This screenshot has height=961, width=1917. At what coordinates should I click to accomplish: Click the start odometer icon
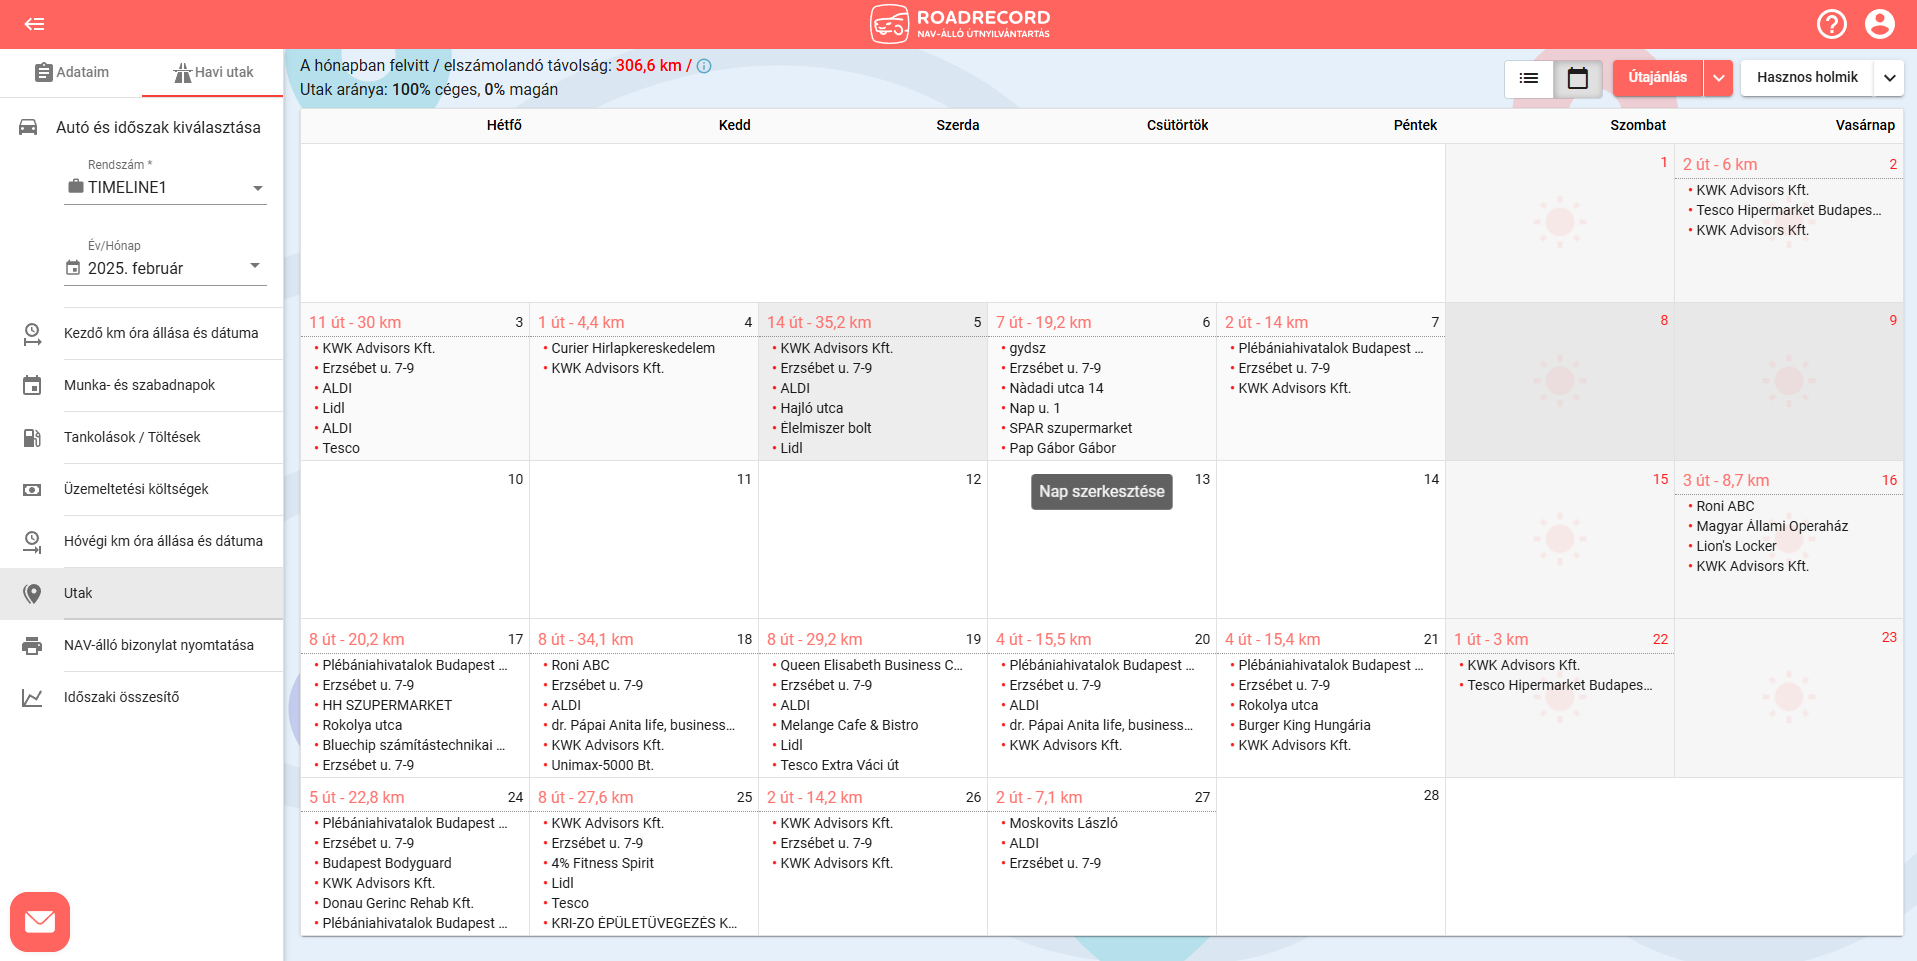[x=32, y=333]
